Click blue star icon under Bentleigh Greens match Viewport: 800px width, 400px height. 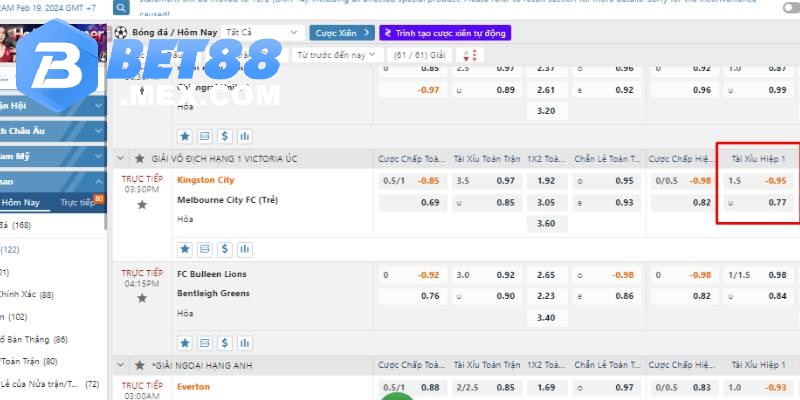pos(184,343)
